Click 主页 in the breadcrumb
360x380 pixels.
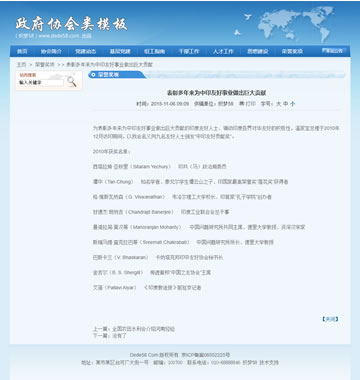coord(22,65)
